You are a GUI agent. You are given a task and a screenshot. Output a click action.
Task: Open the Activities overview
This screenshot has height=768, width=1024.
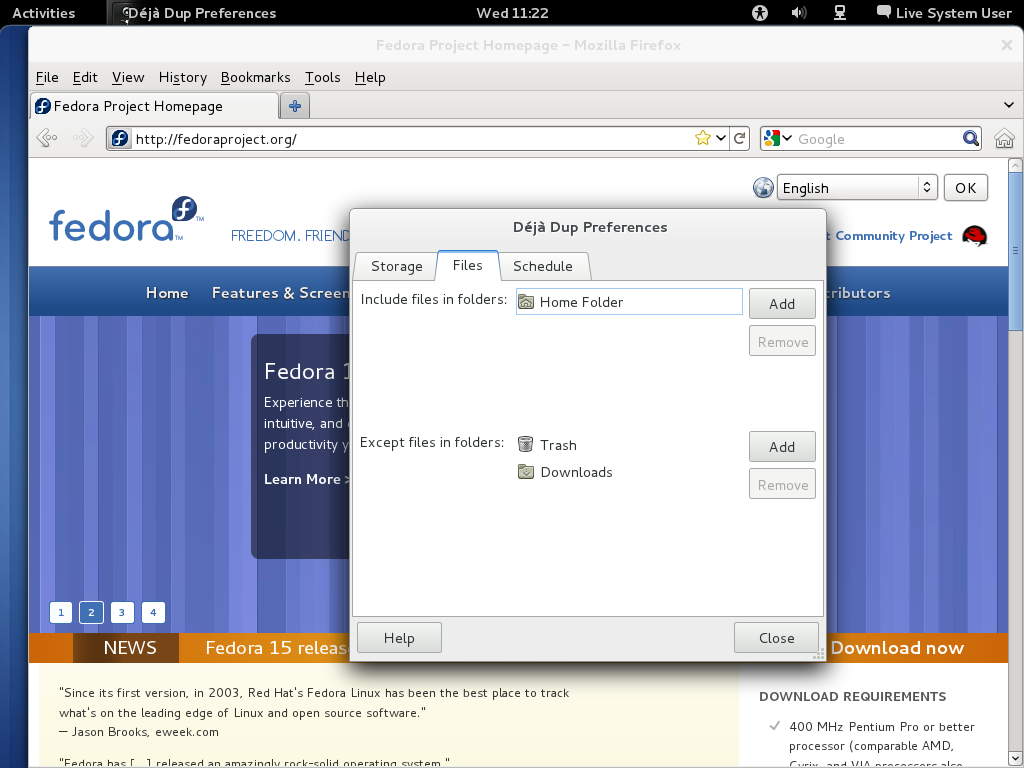[43, 12]
